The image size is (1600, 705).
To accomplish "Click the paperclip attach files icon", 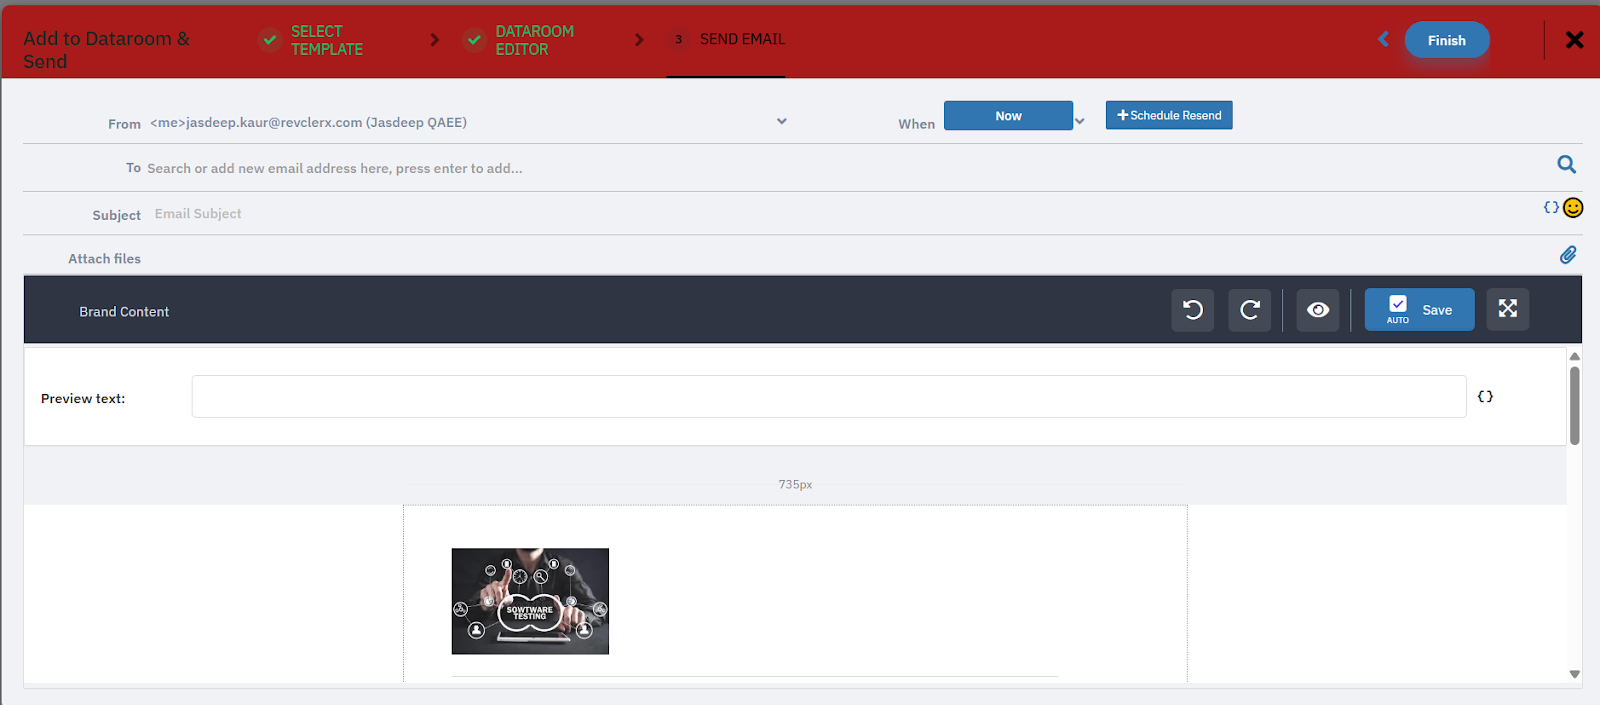I will pyautogui.click(x=1568, y=255).
